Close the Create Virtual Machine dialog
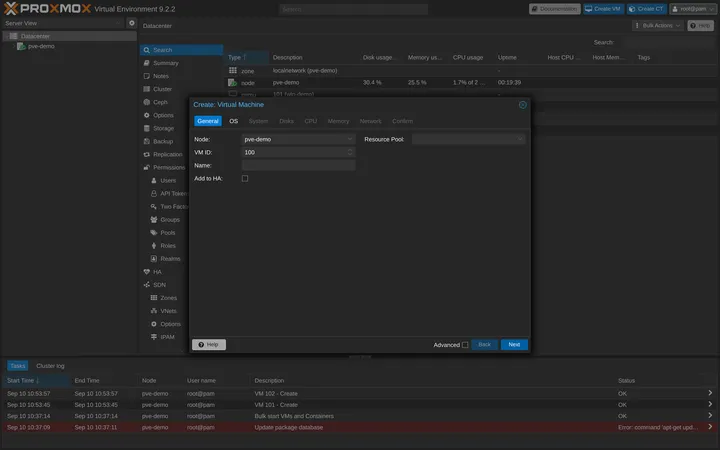This screenshot has height=450, width=720. [523, 105]
